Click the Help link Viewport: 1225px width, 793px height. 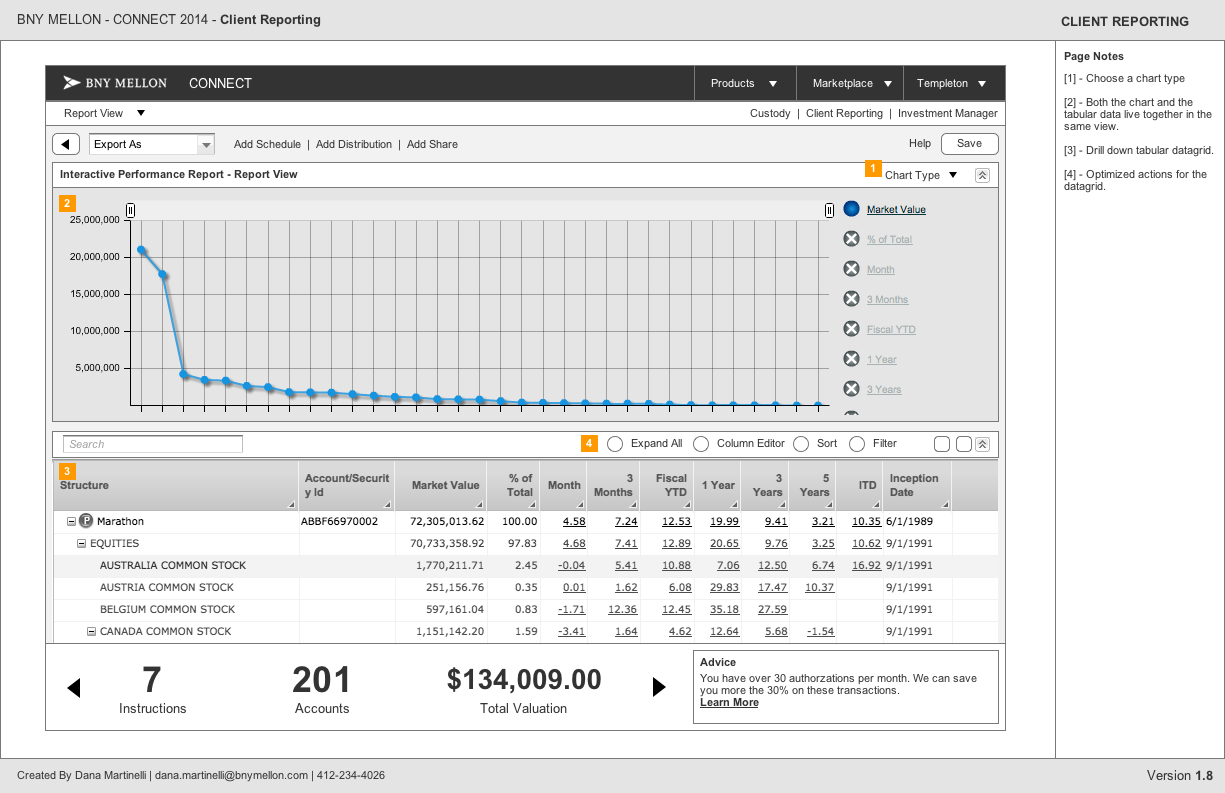920,144
